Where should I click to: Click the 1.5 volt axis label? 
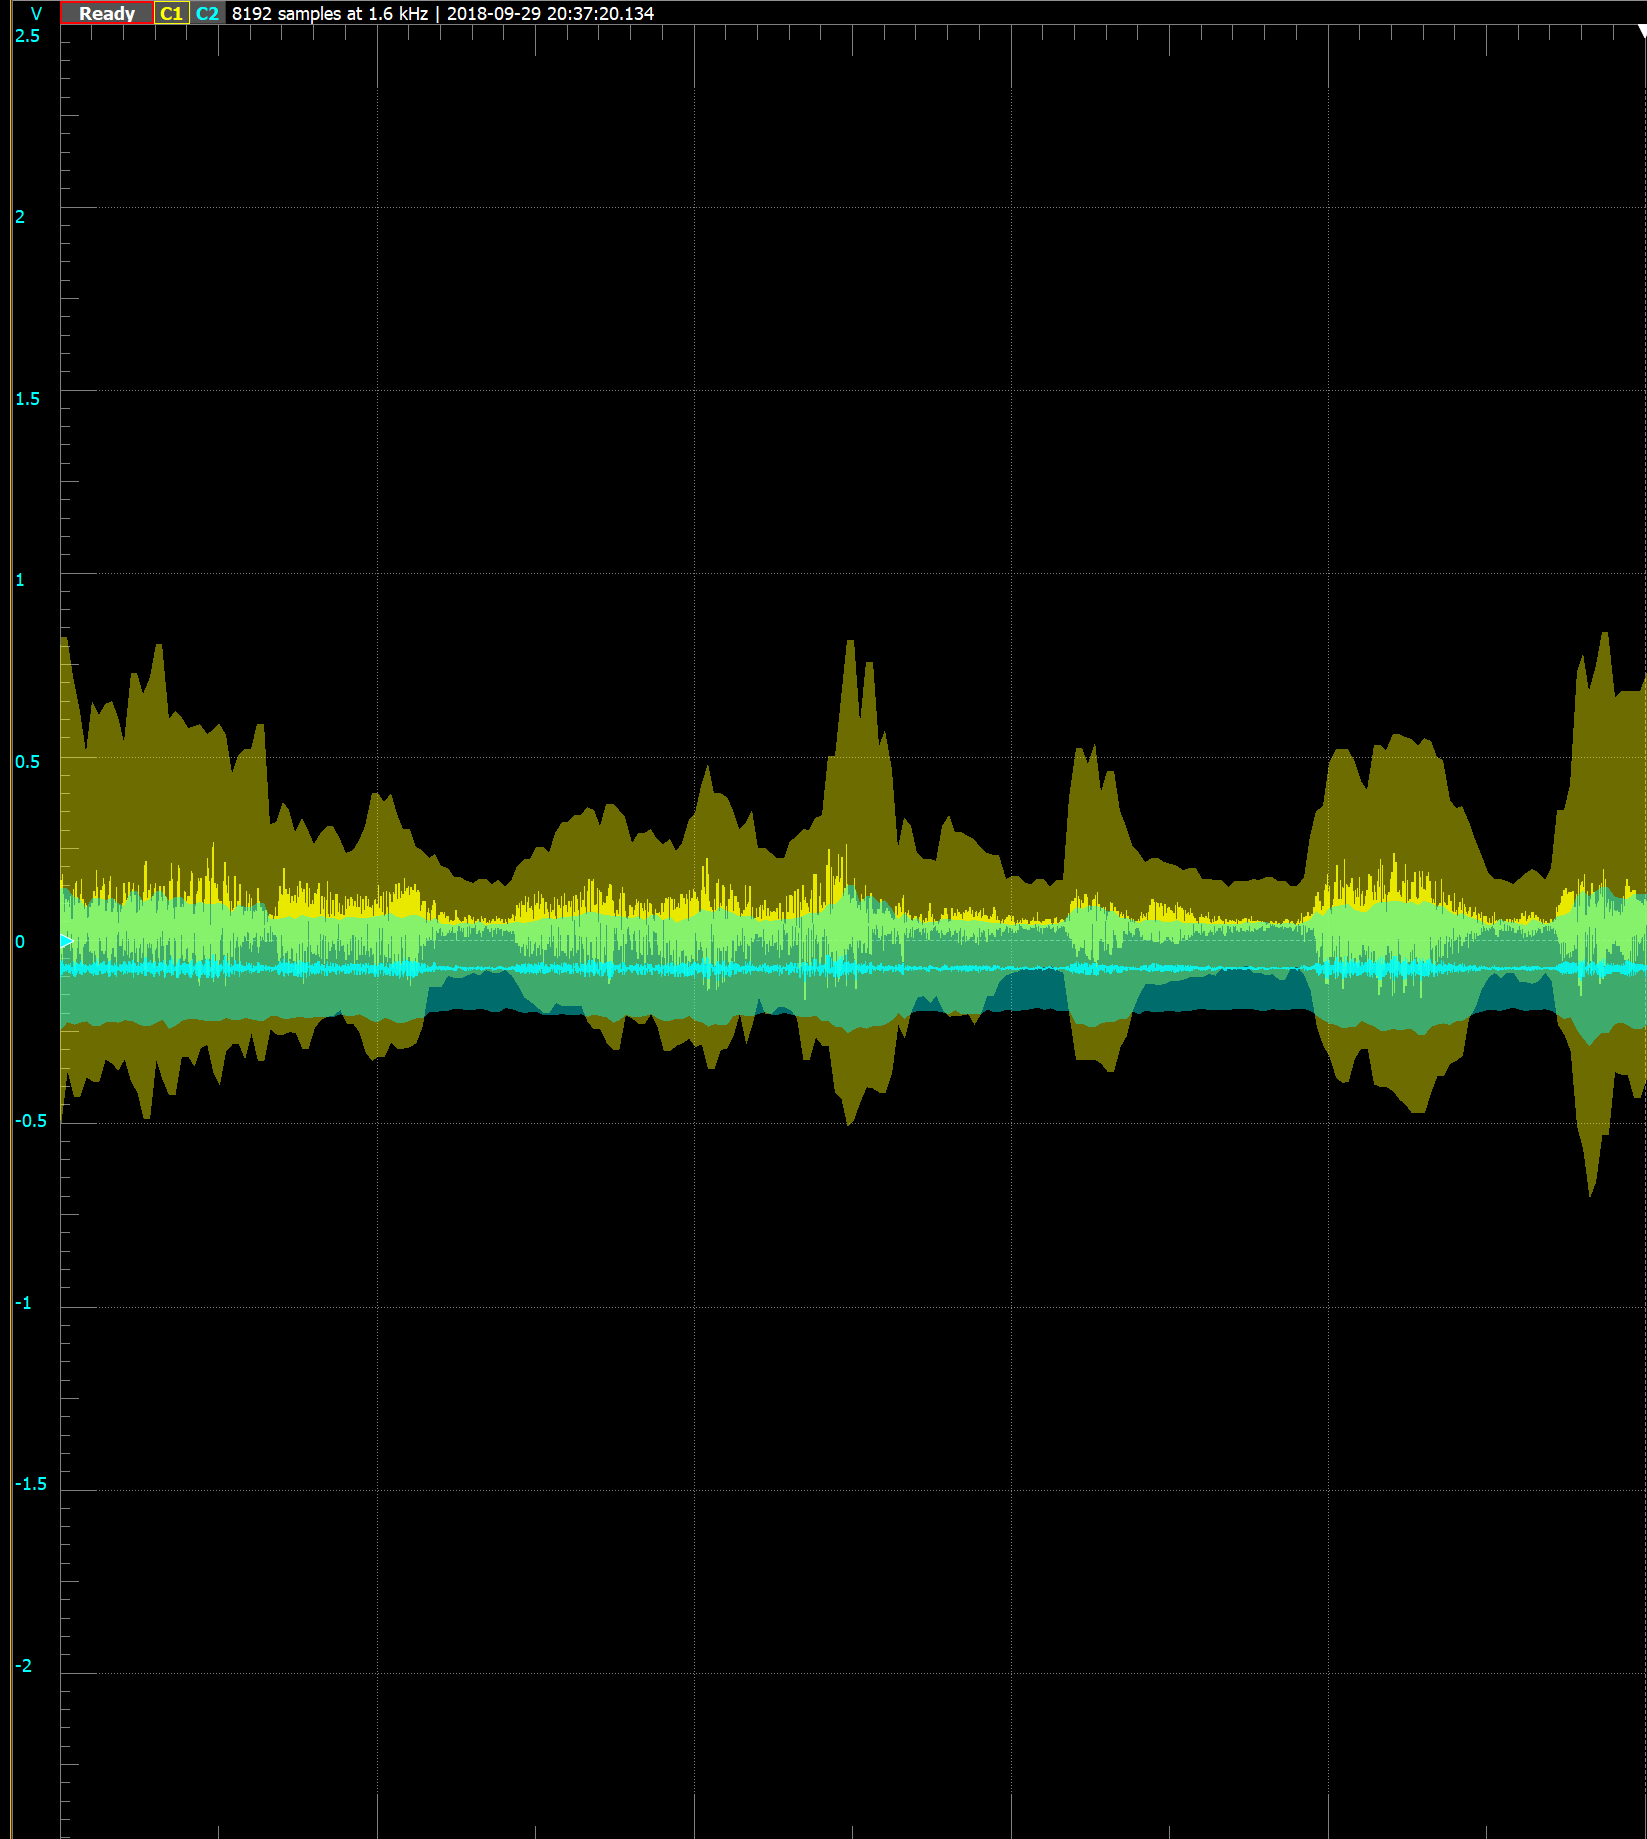tap(28, 399)
